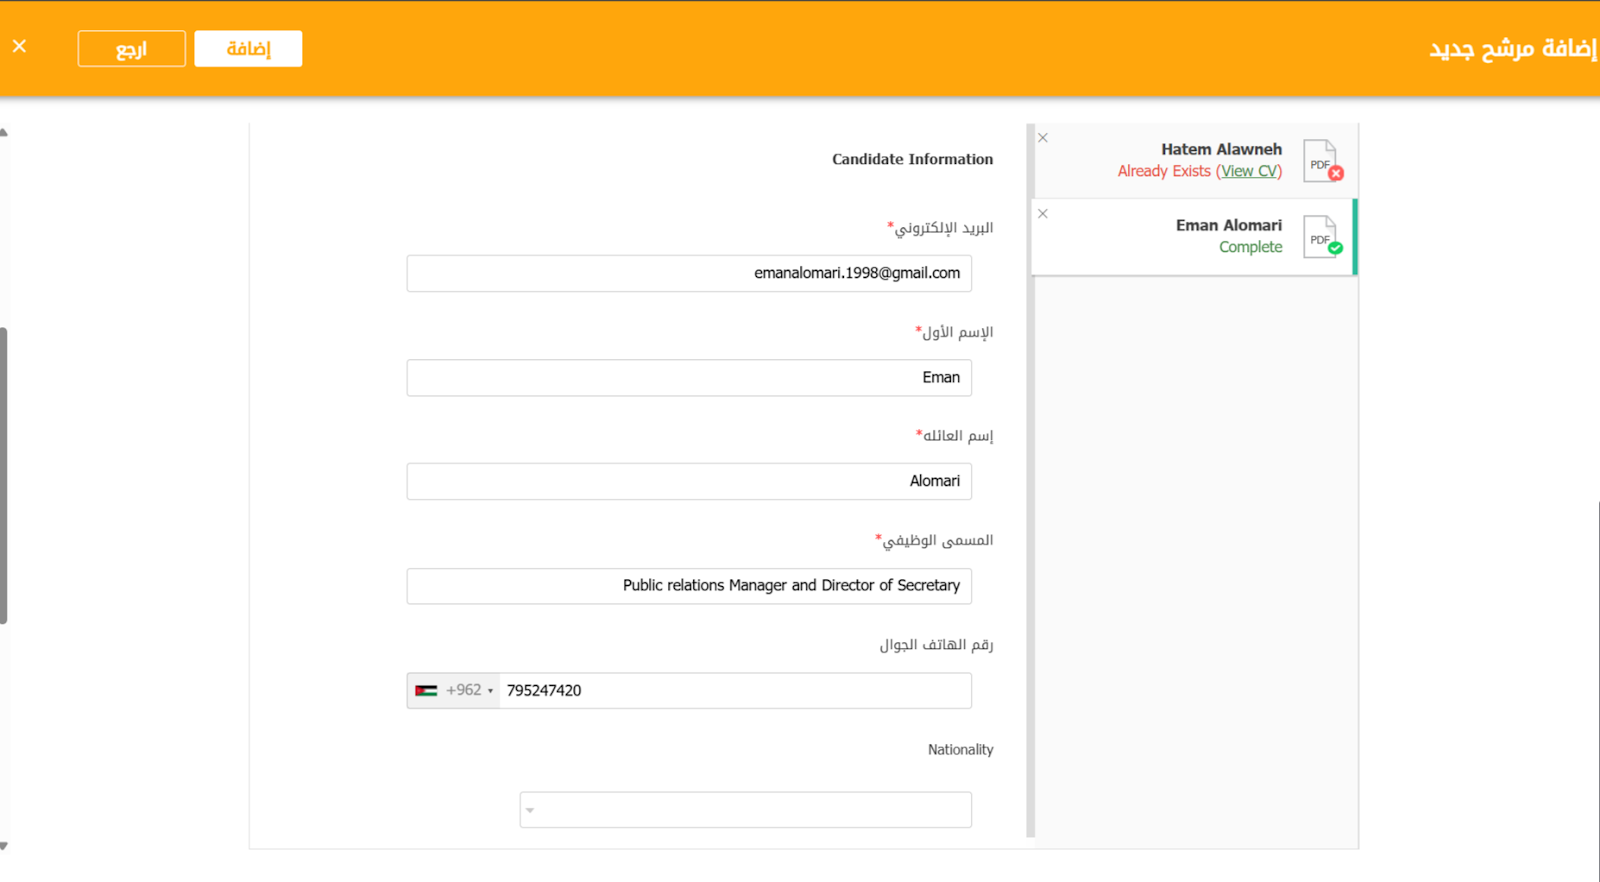The height and width of the screenshot is (882, 1600).
Task: Click the إضافة add button
Action: pyautogui.click(x=248, y=49)
